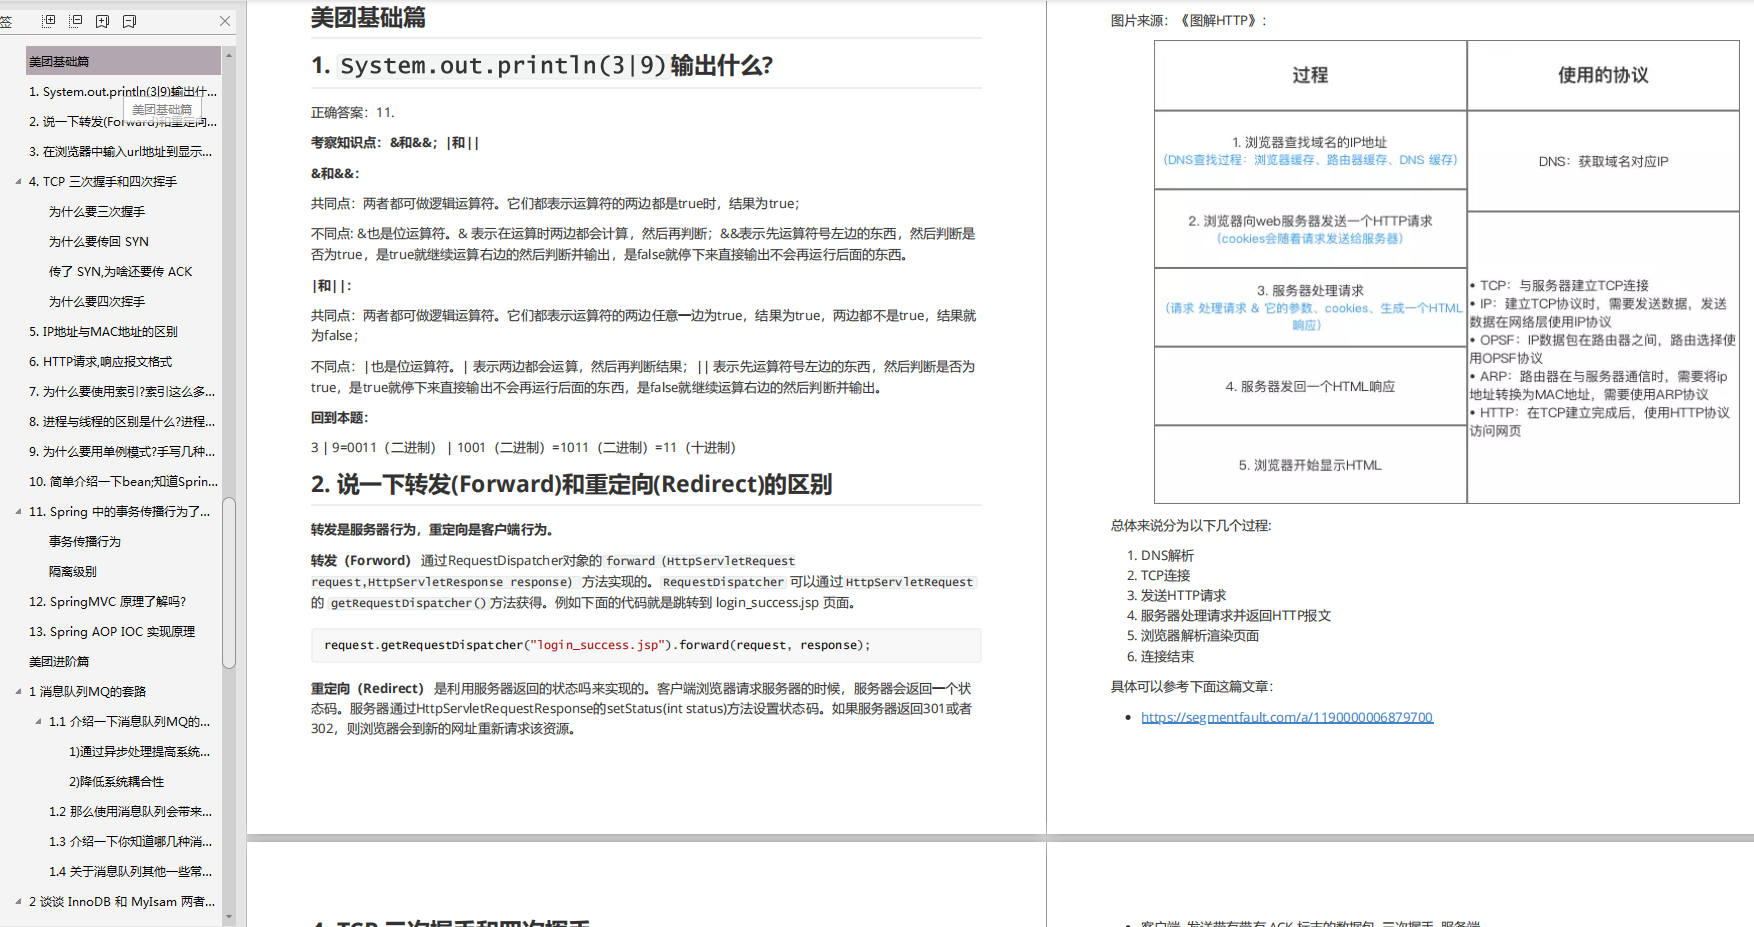Viewport: 1754px width, 927px height.
Task: Open bookmark '5. IP地址与MAC地址的区别'
Action: 103,332
